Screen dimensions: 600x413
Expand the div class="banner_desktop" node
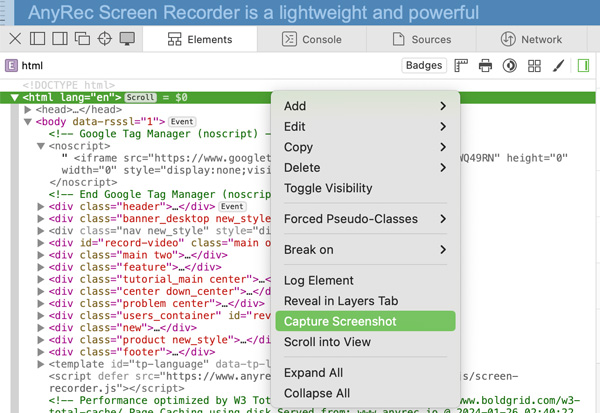click(41, 219)
